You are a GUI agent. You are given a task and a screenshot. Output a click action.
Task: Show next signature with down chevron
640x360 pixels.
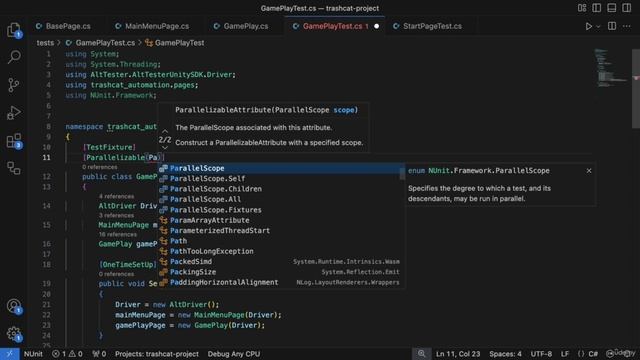pos(164,148)
